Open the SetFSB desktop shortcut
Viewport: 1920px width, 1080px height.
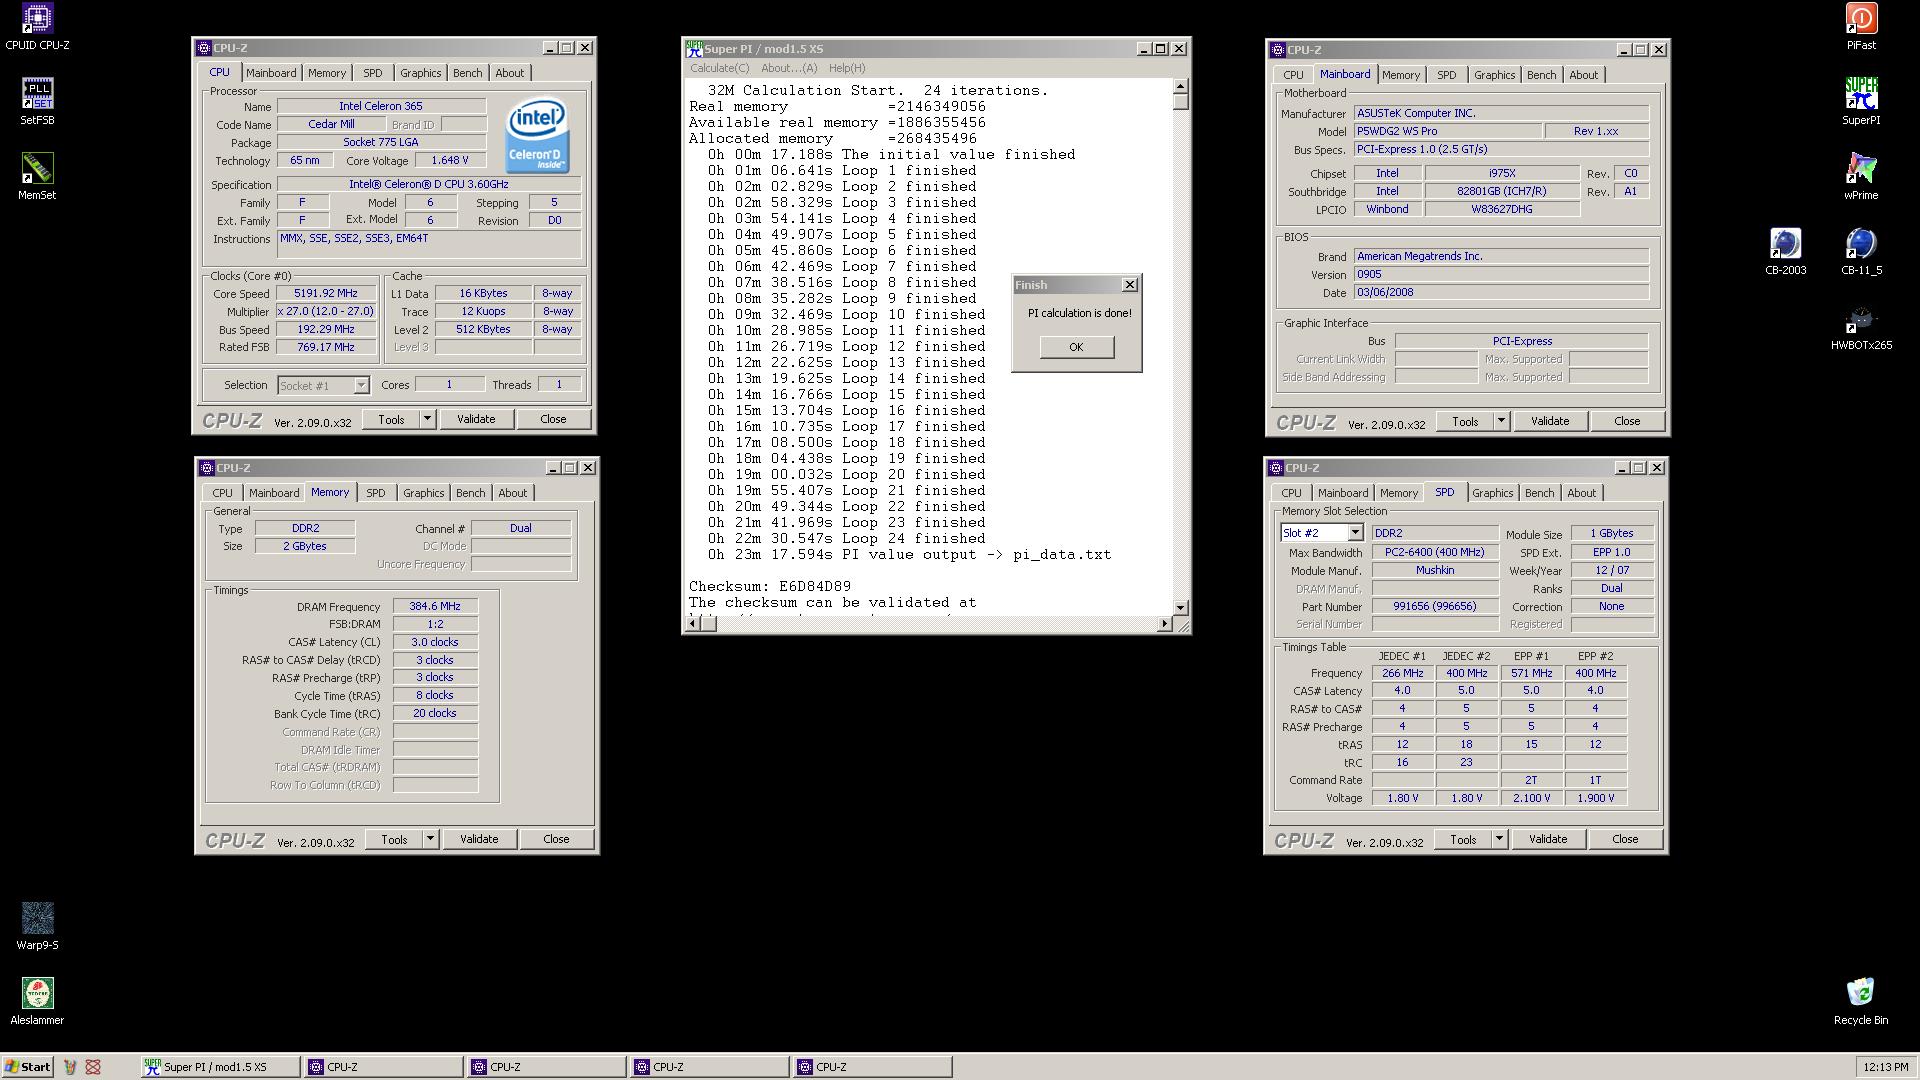point(37,102)
